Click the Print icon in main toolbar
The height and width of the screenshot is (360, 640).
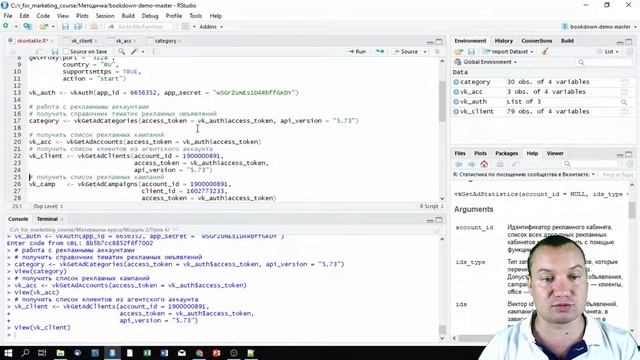[94, 27]
